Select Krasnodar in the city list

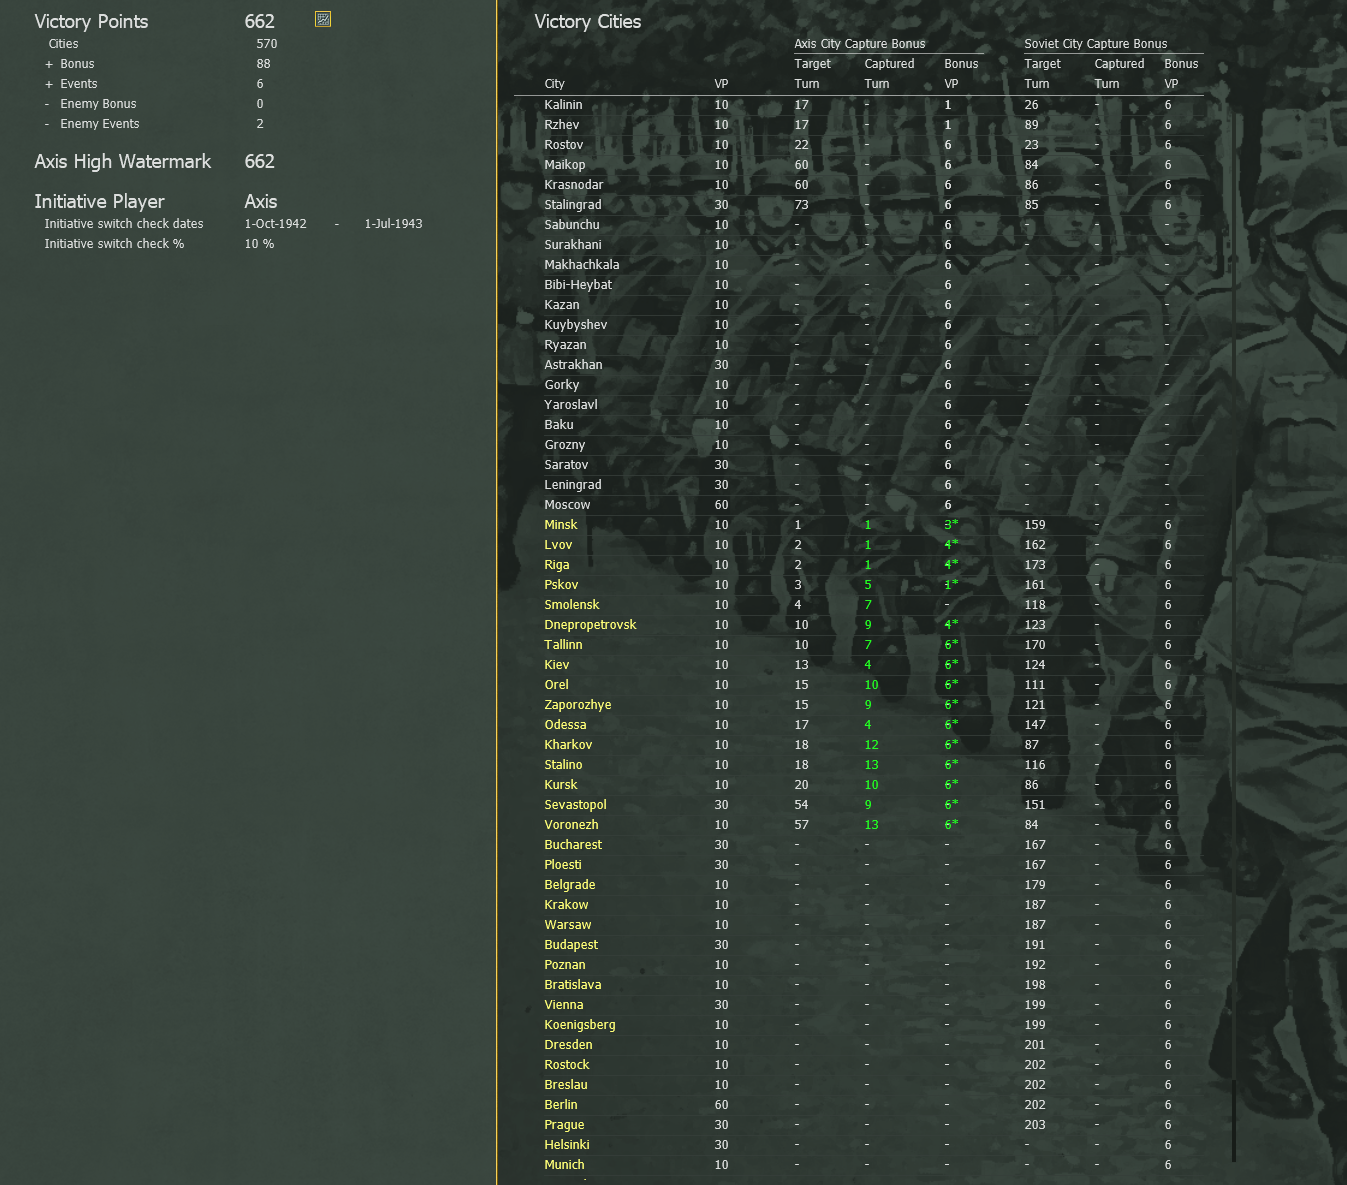(574, 185)
